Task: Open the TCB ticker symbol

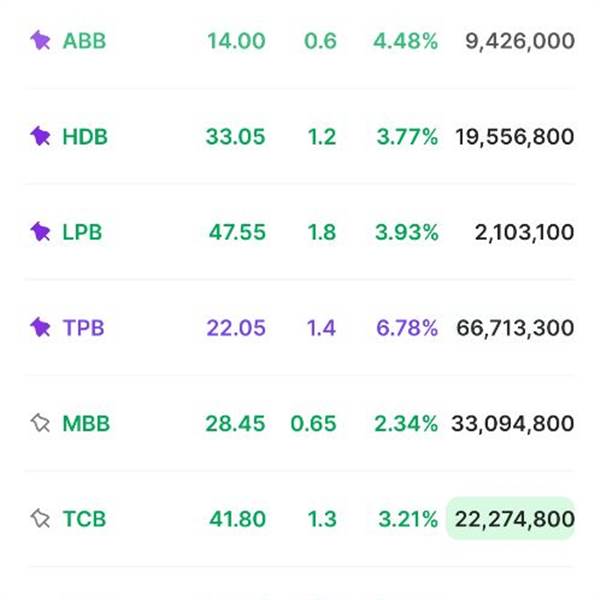Action: click(84, 519)
